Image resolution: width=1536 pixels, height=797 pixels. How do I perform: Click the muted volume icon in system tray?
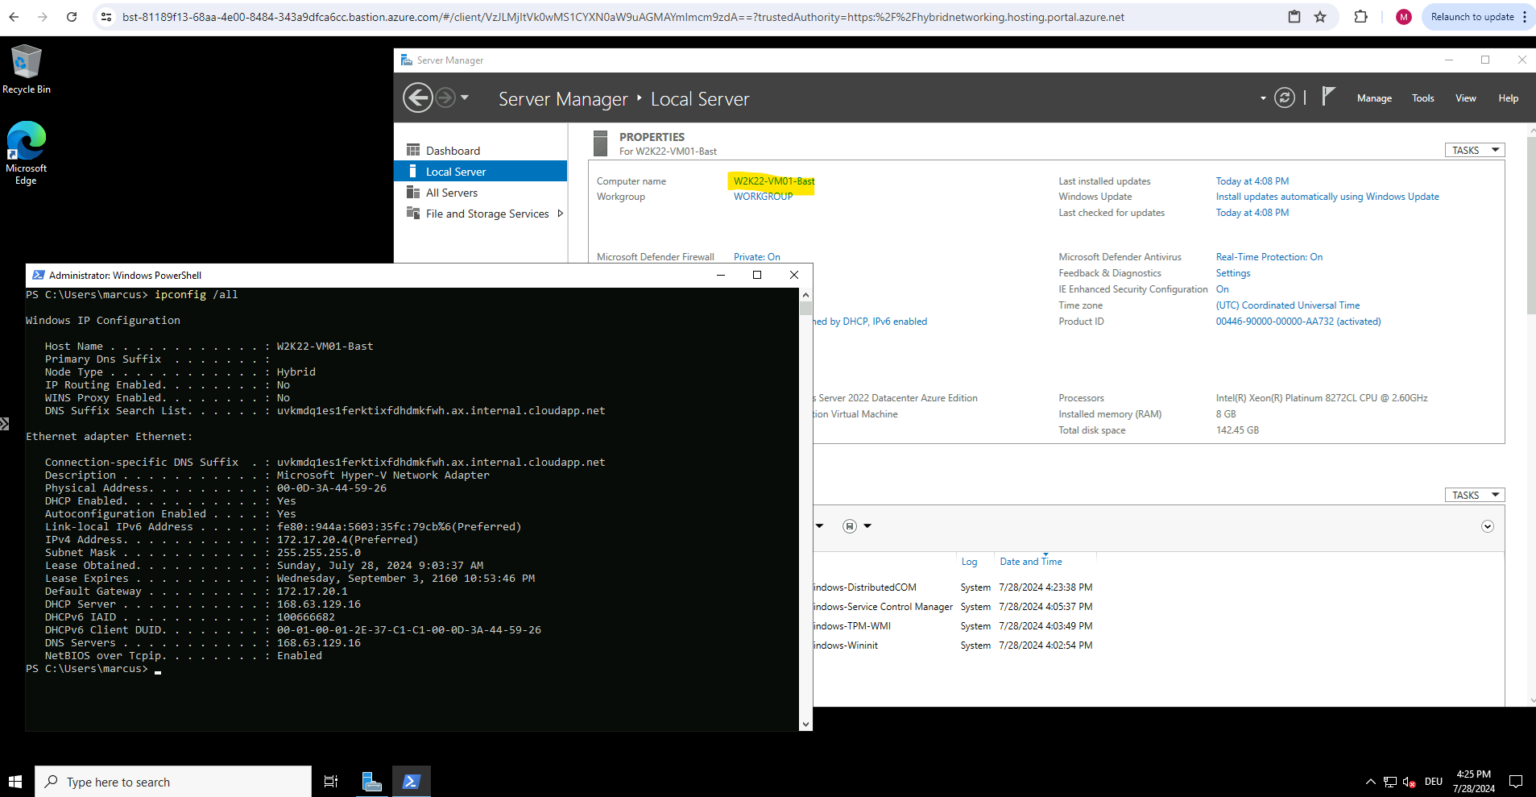(1410, 783)
